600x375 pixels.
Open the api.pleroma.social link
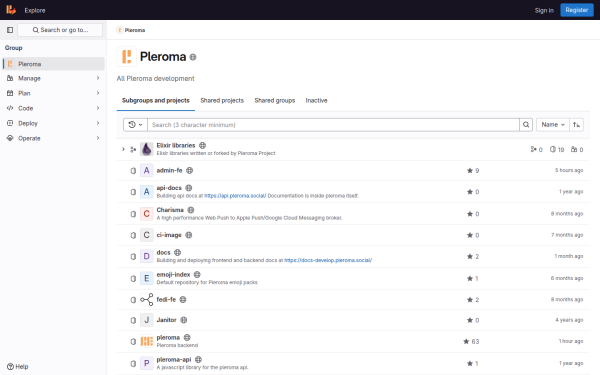point(235,196)
